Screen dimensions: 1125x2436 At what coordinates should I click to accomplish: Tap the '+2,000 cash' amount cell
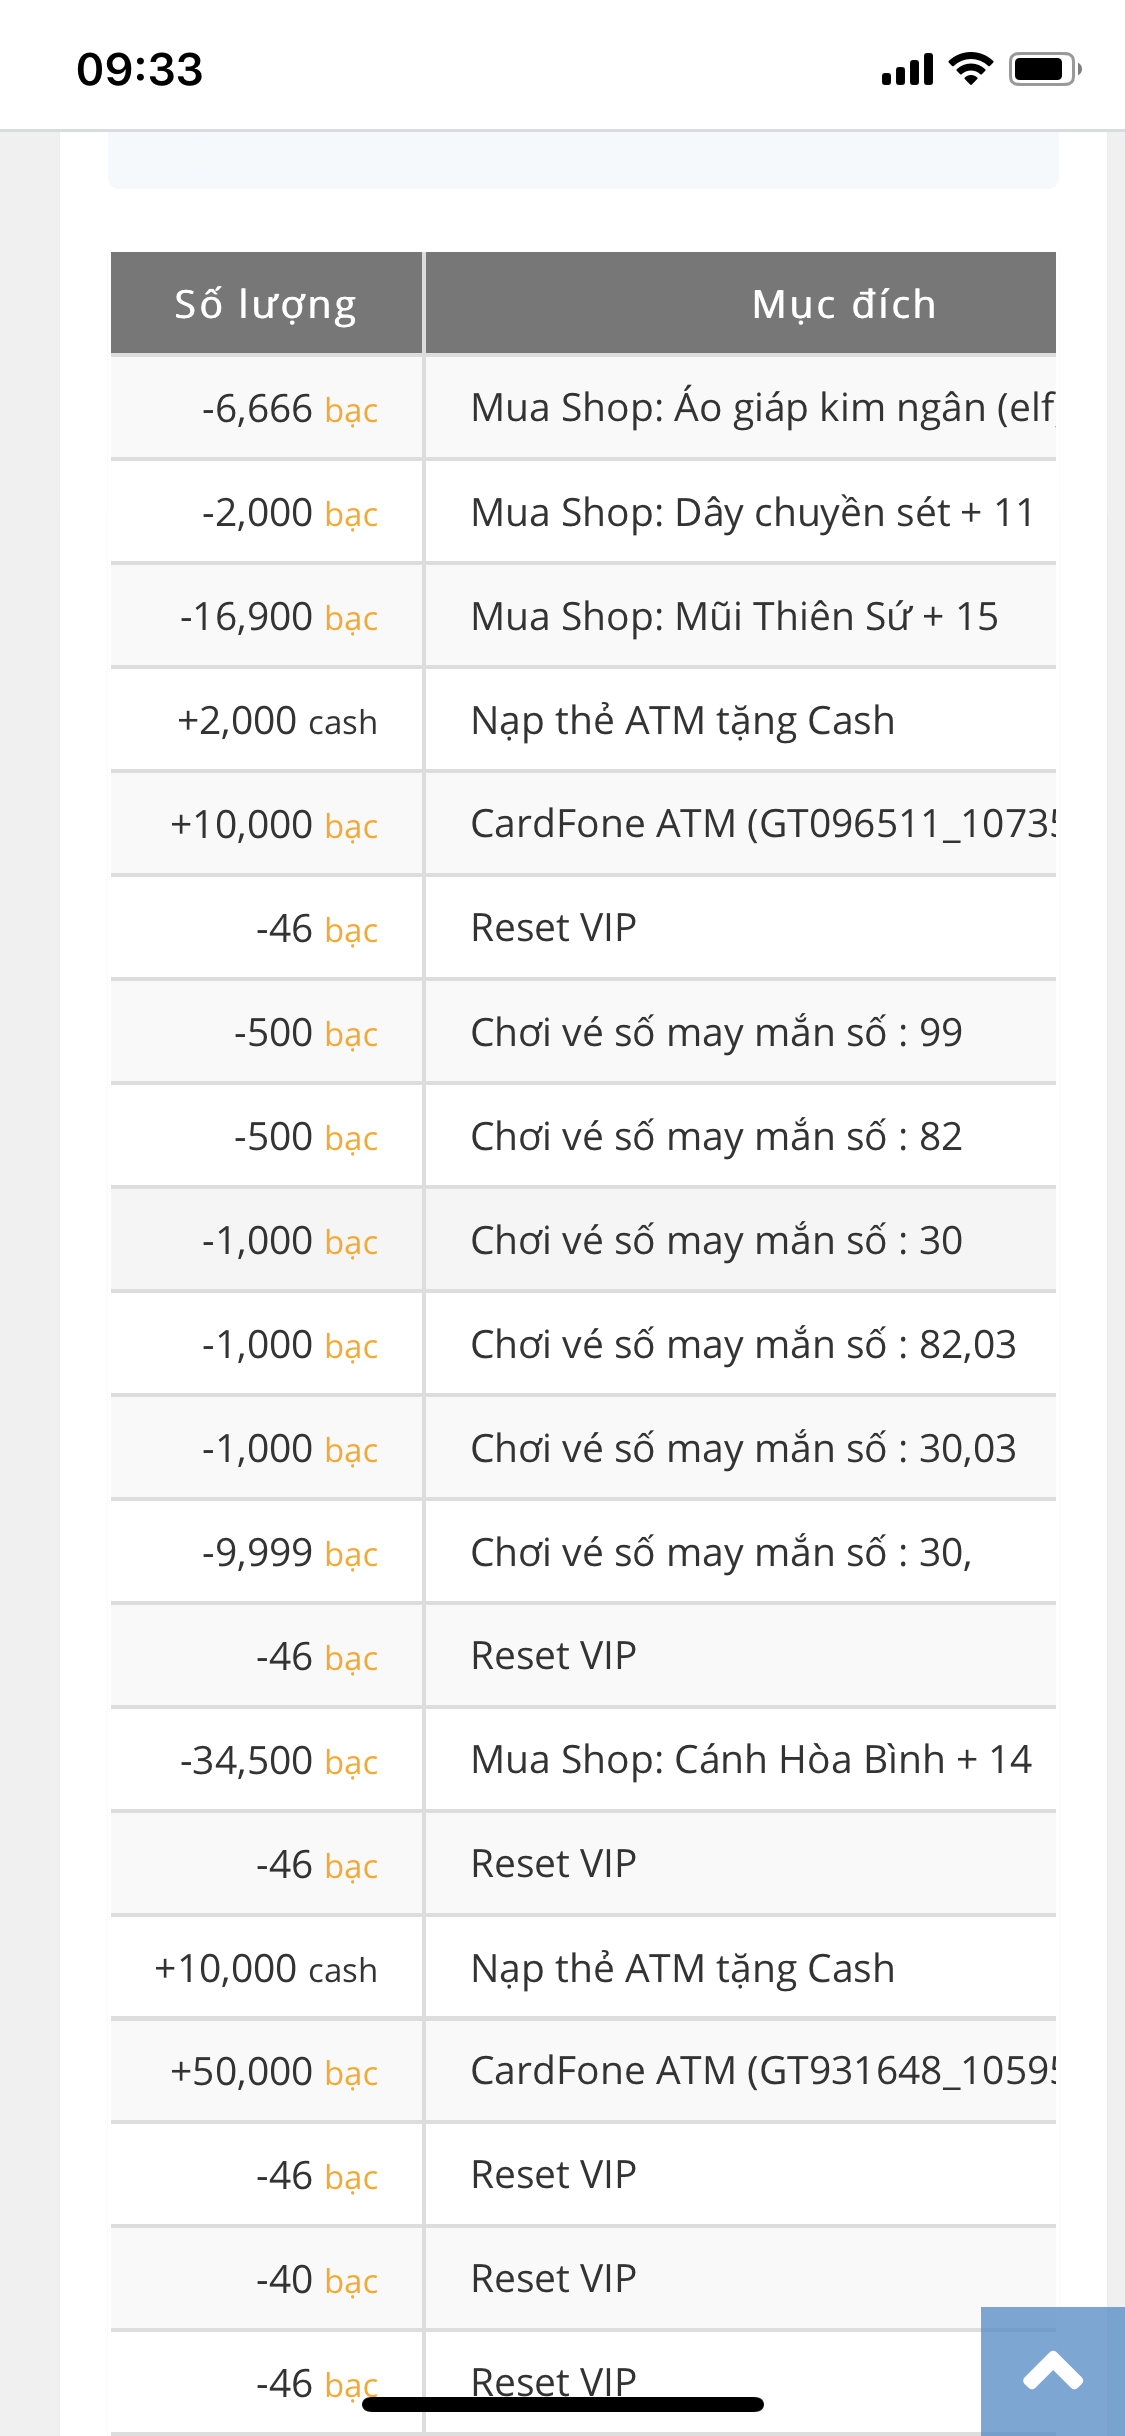(x=277, y=721)
